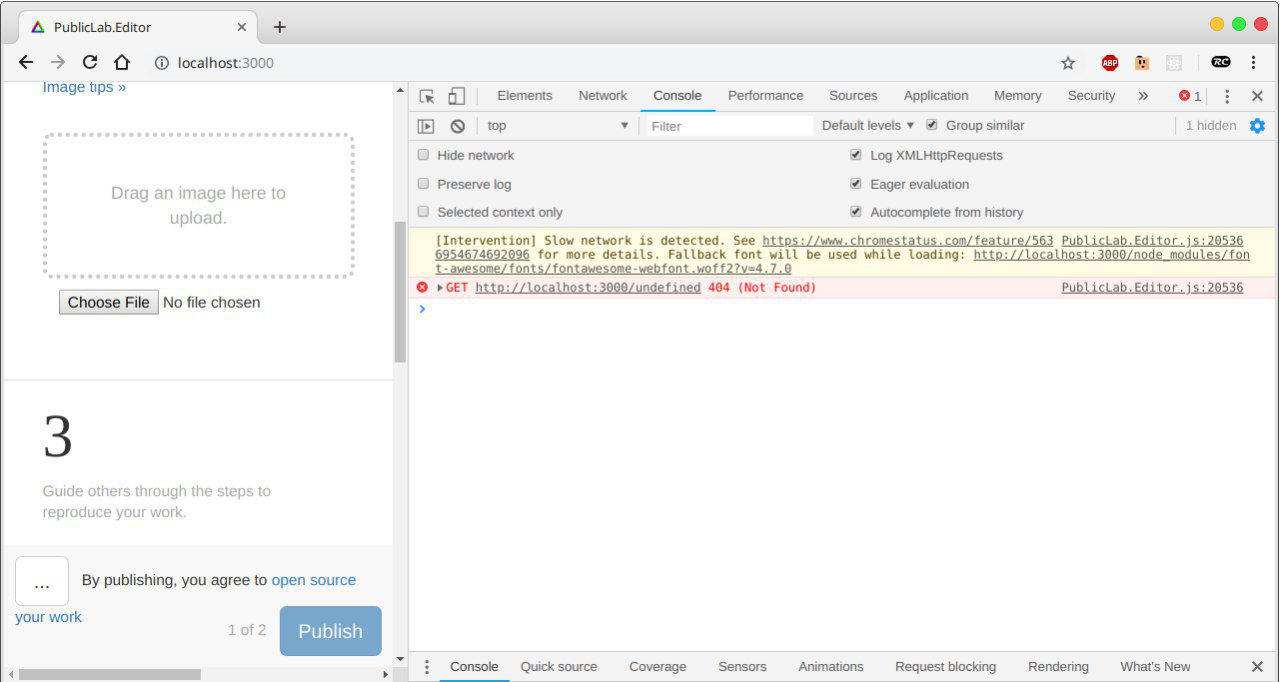Activate the inspect element picker
The image size is (1280, 682).
427,96
